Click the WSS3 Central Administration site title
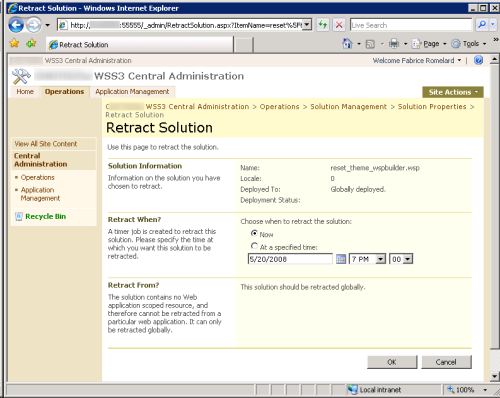The image size is (500, 398). 169,76
